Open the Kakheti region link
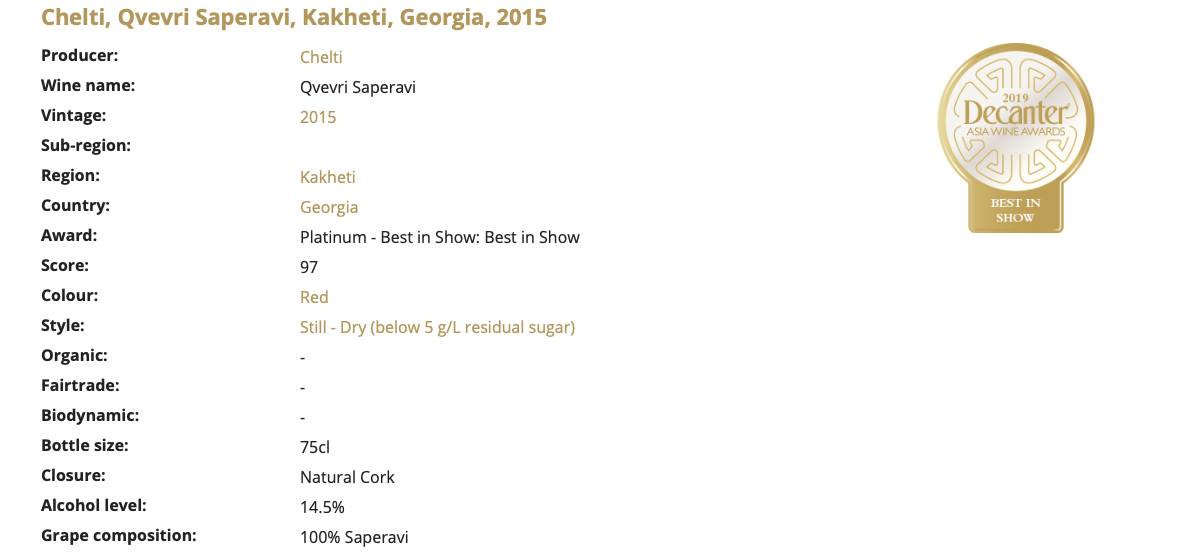 [x=328, y=177]
